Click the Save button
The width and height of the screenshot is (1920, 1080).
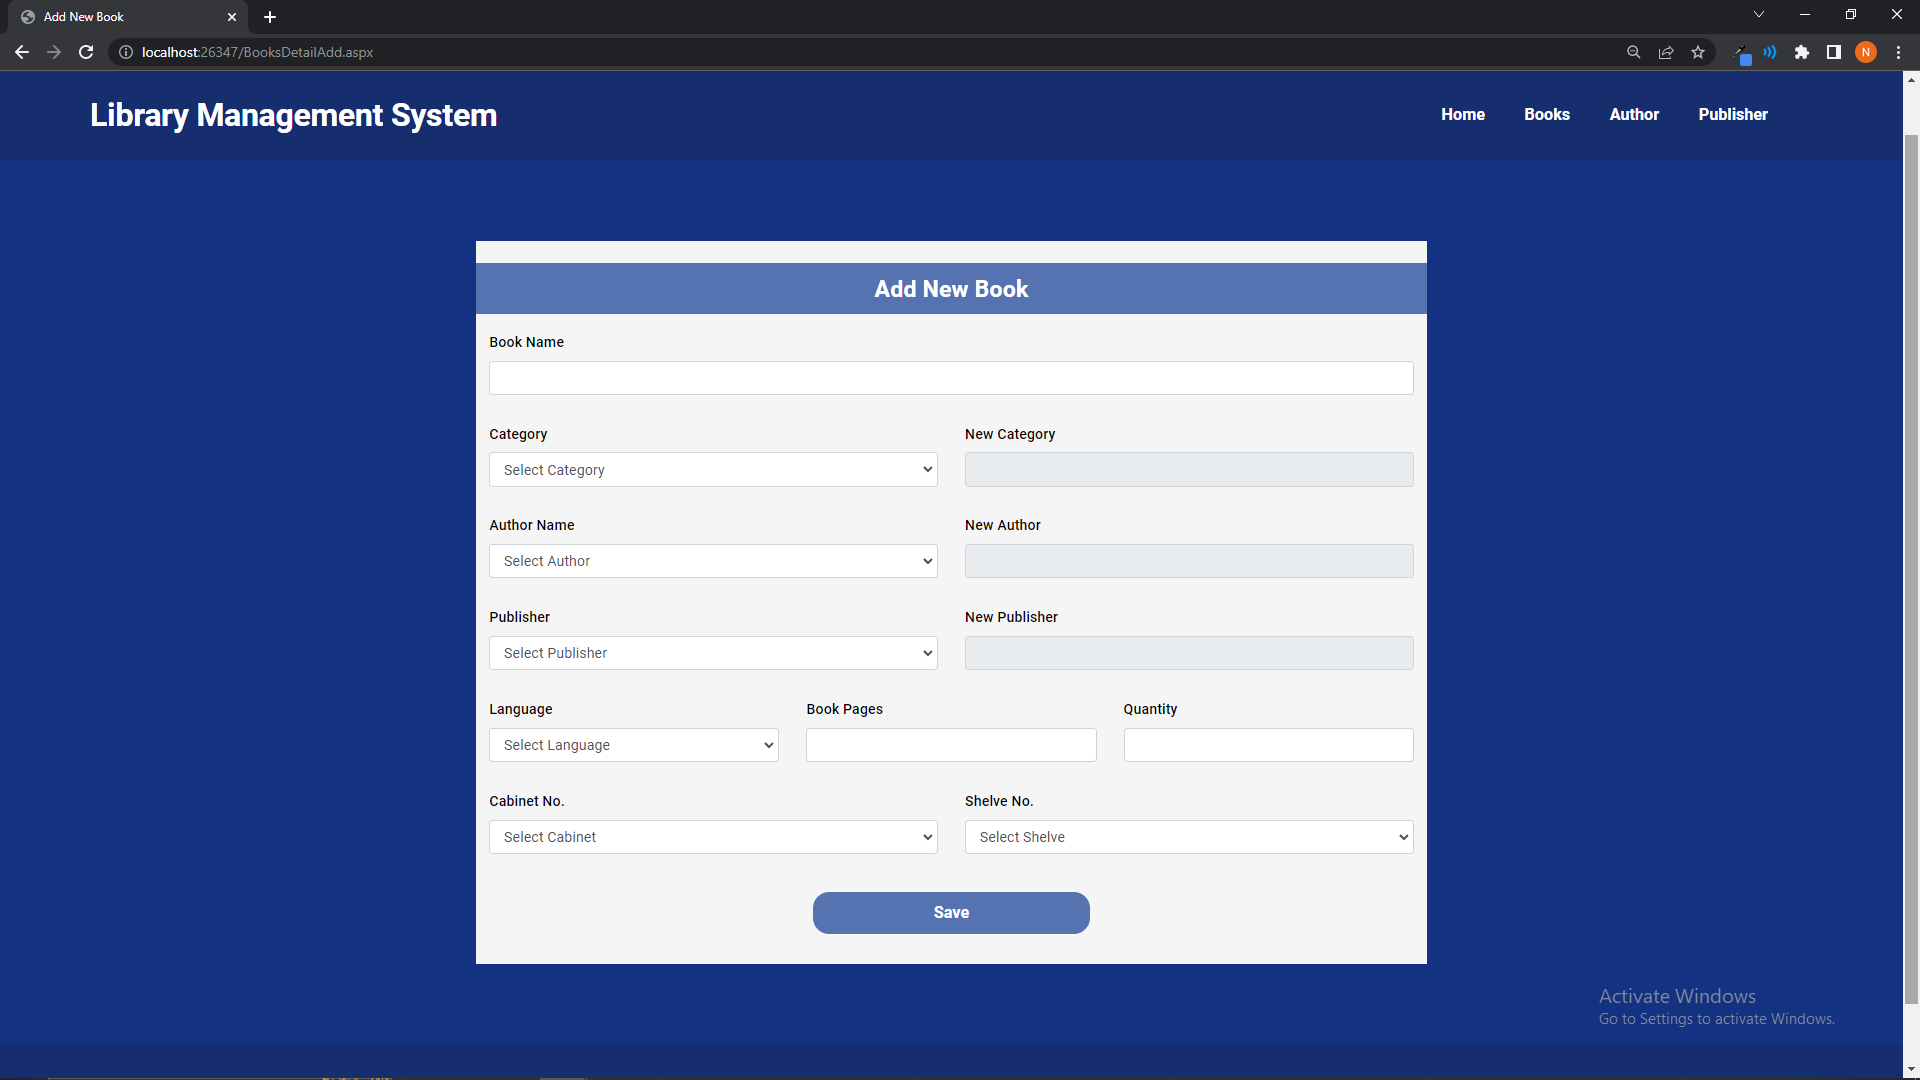click(951, 913)
